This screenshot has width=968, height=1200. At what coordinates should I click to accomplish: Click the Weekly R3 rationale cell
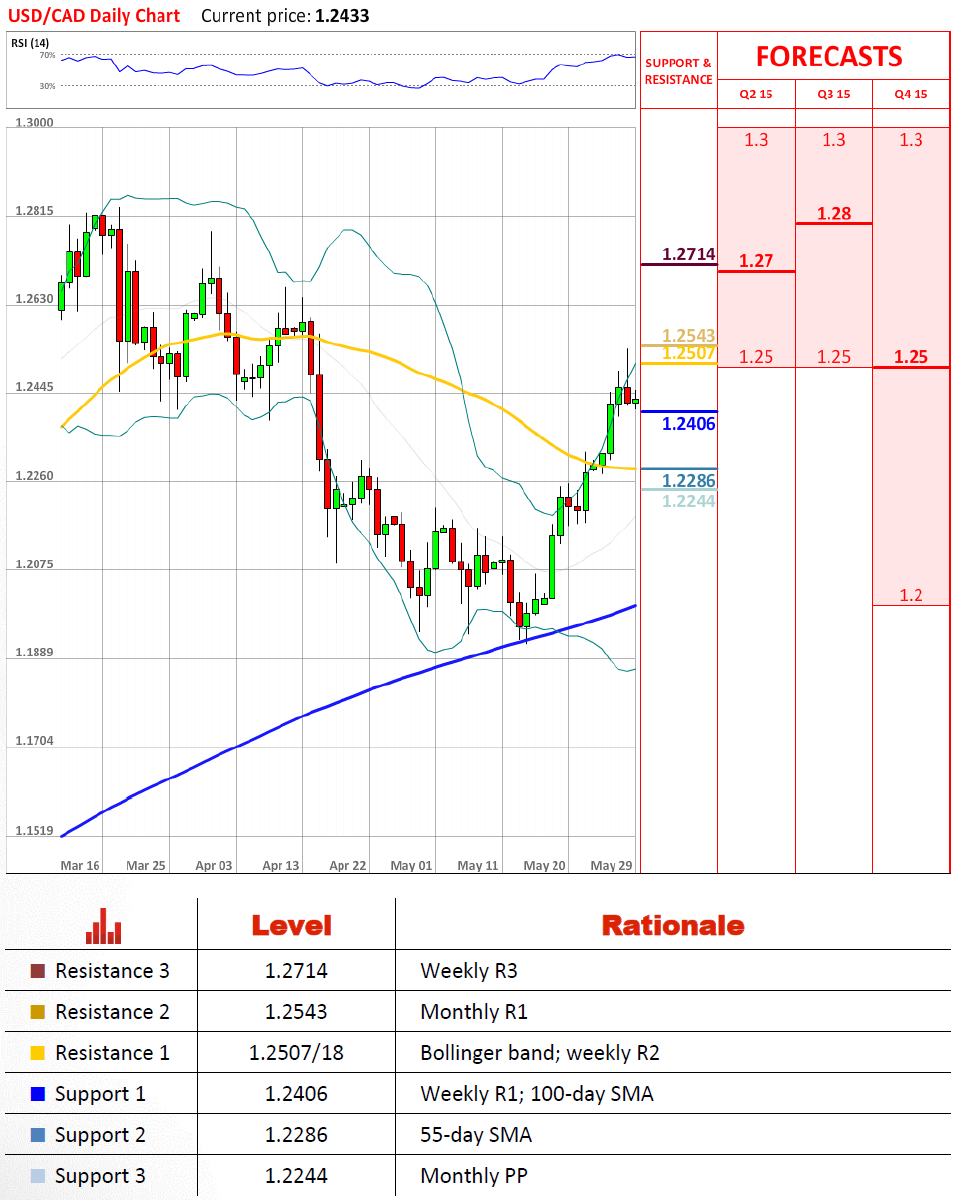(469, 971)
